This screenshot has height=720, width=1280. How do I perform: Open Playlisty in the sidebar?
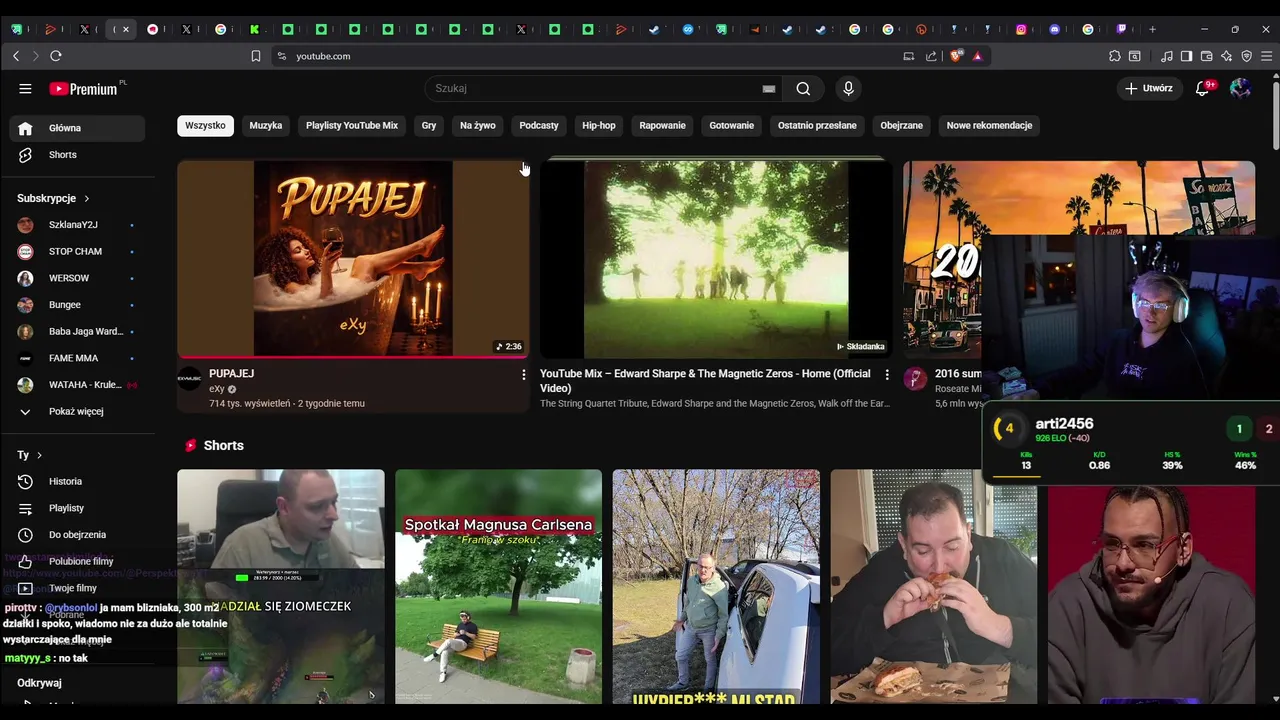78,508
